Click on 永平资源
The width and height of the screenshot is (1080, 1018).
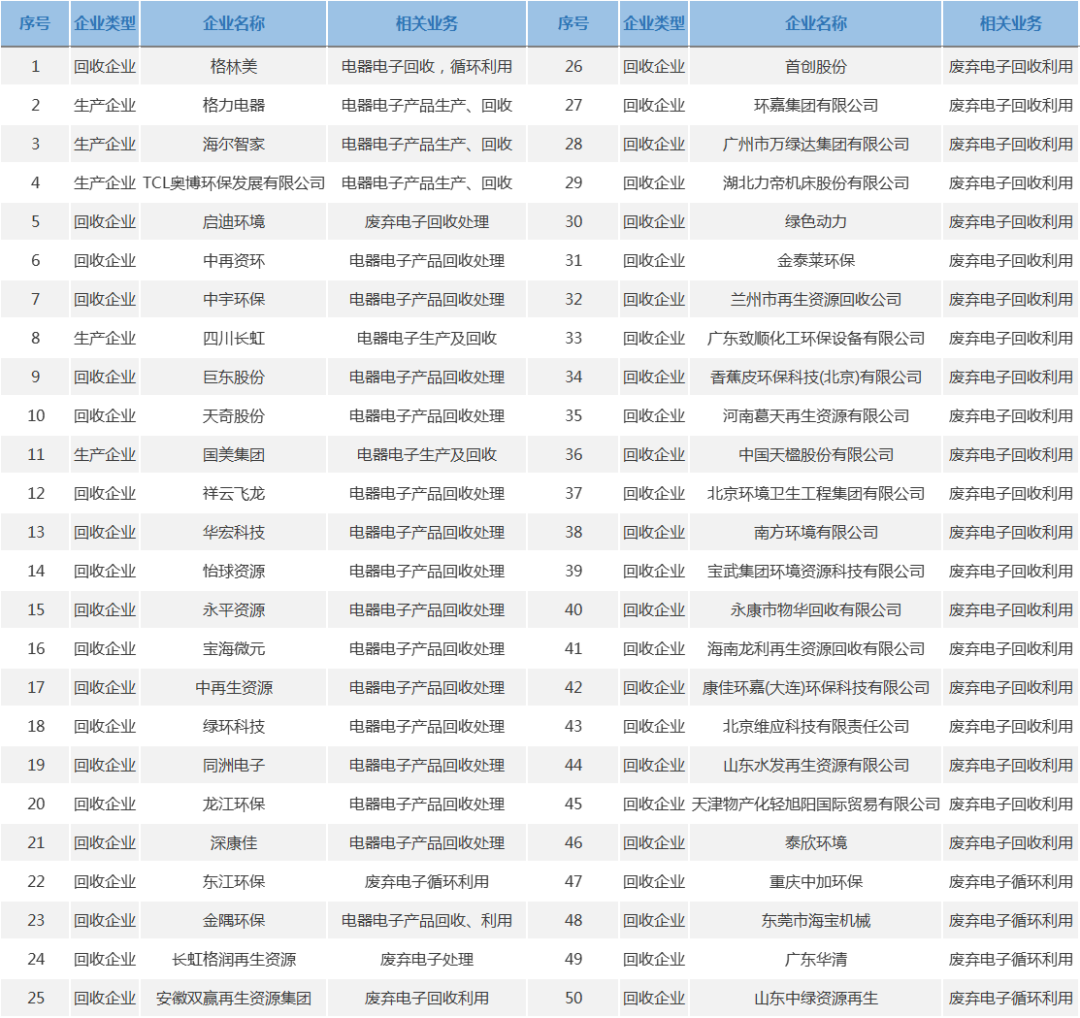233,610
